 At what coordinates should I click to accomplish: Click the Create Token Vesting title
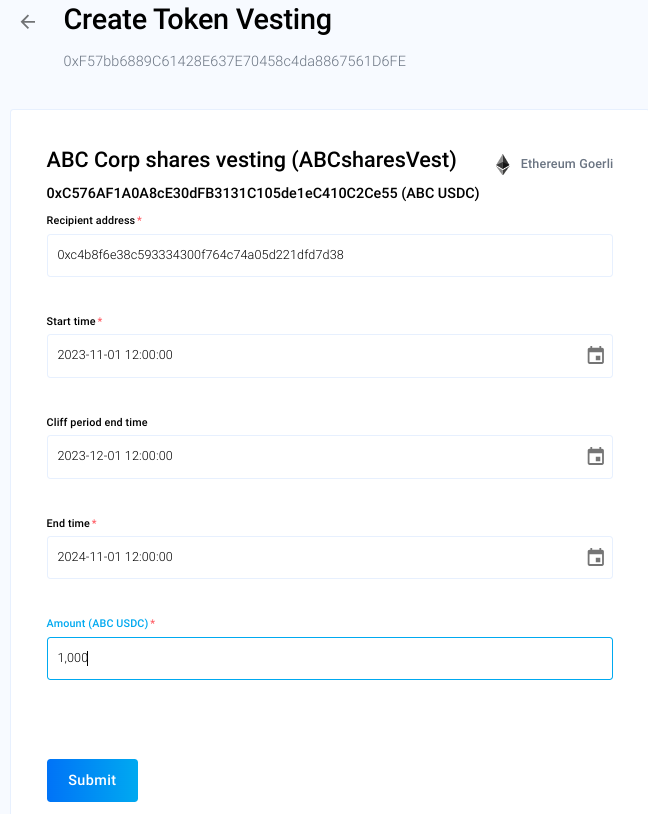pyautogui.click(x=197, y=19)
